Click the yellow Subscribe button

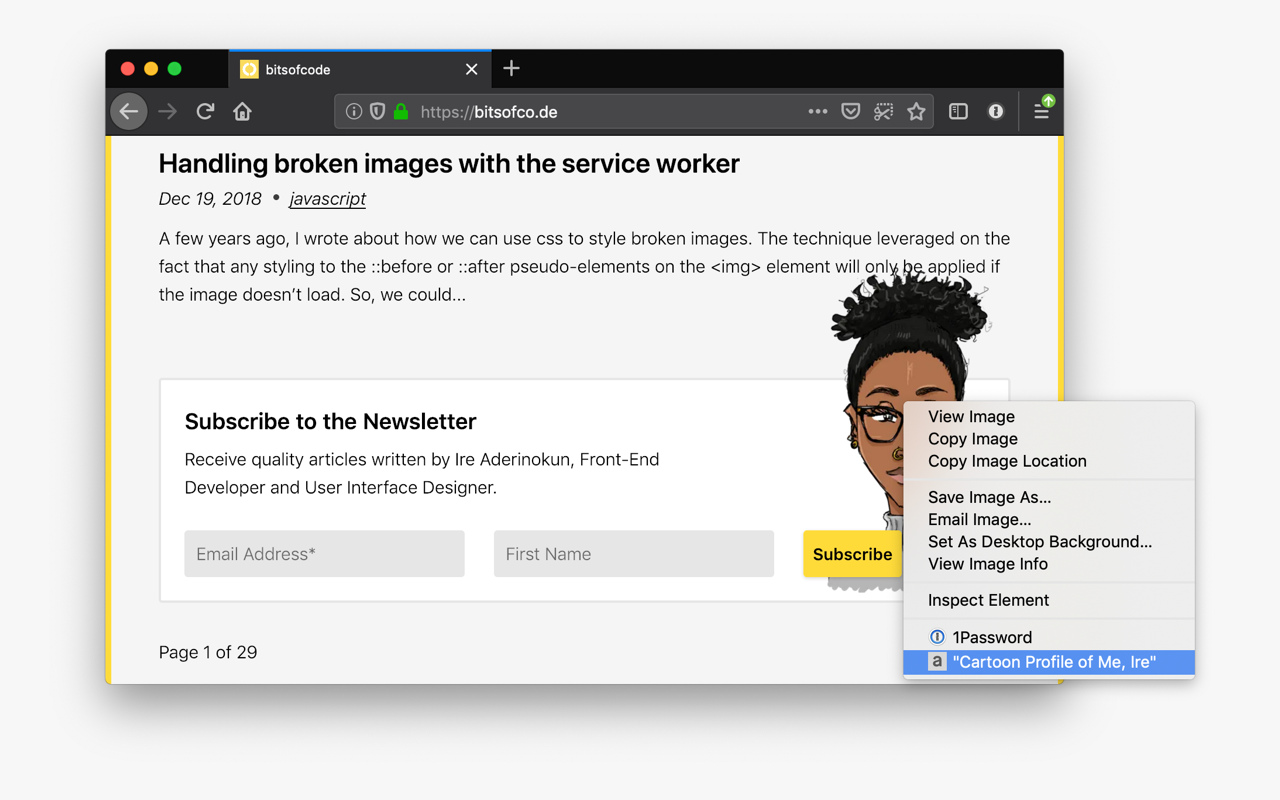click(x=852, y=554)
